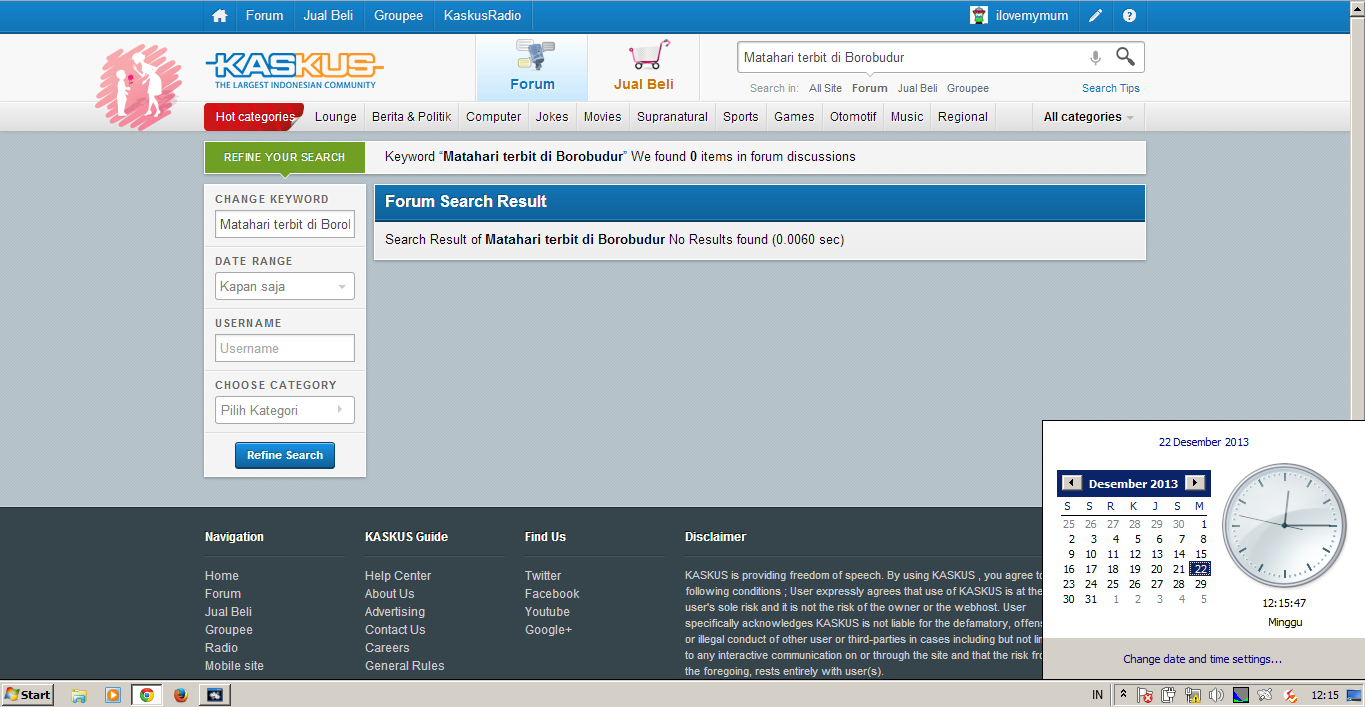Viewport: 1365px width, 707px height.
Task: Open the Computer category menu item
Action: [x=493, y=117]
